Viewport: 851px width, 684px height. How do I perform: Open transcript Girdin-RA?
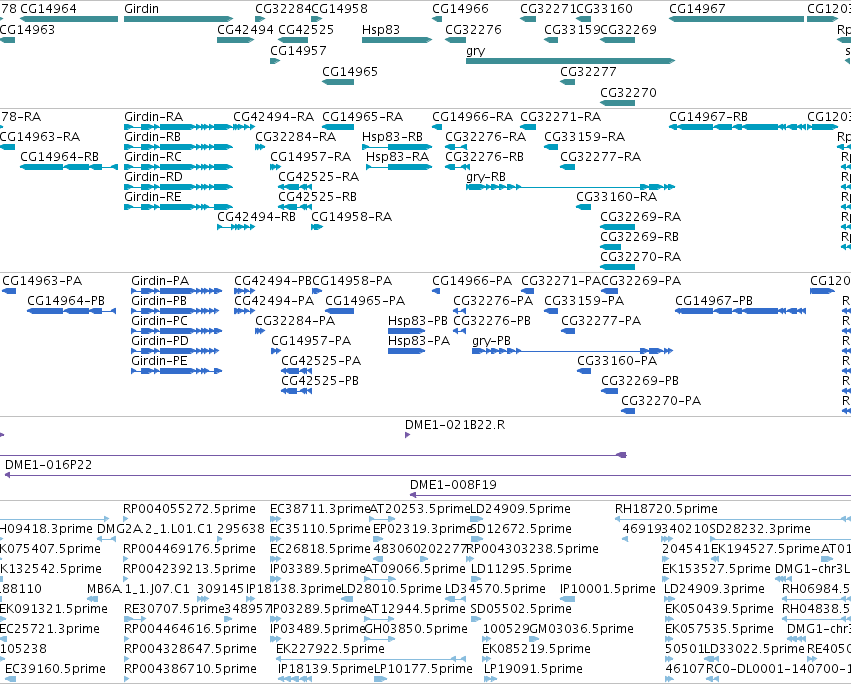click(154, 117)
